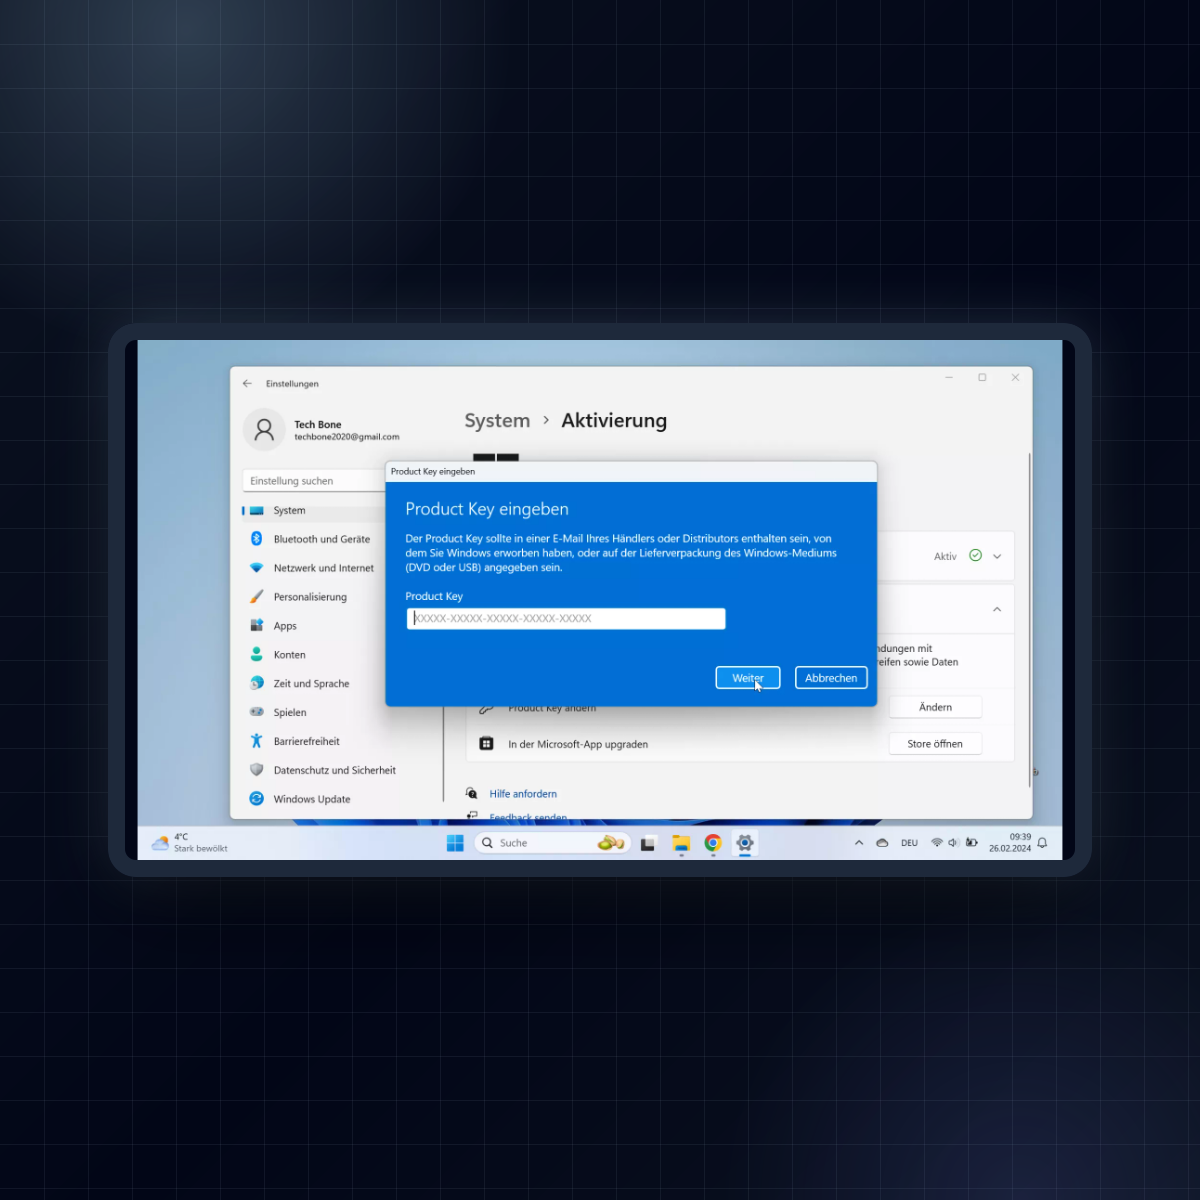
Task: Click the Store icon beside Microsoft-App upgraden
Action: (x=487, y=744)
